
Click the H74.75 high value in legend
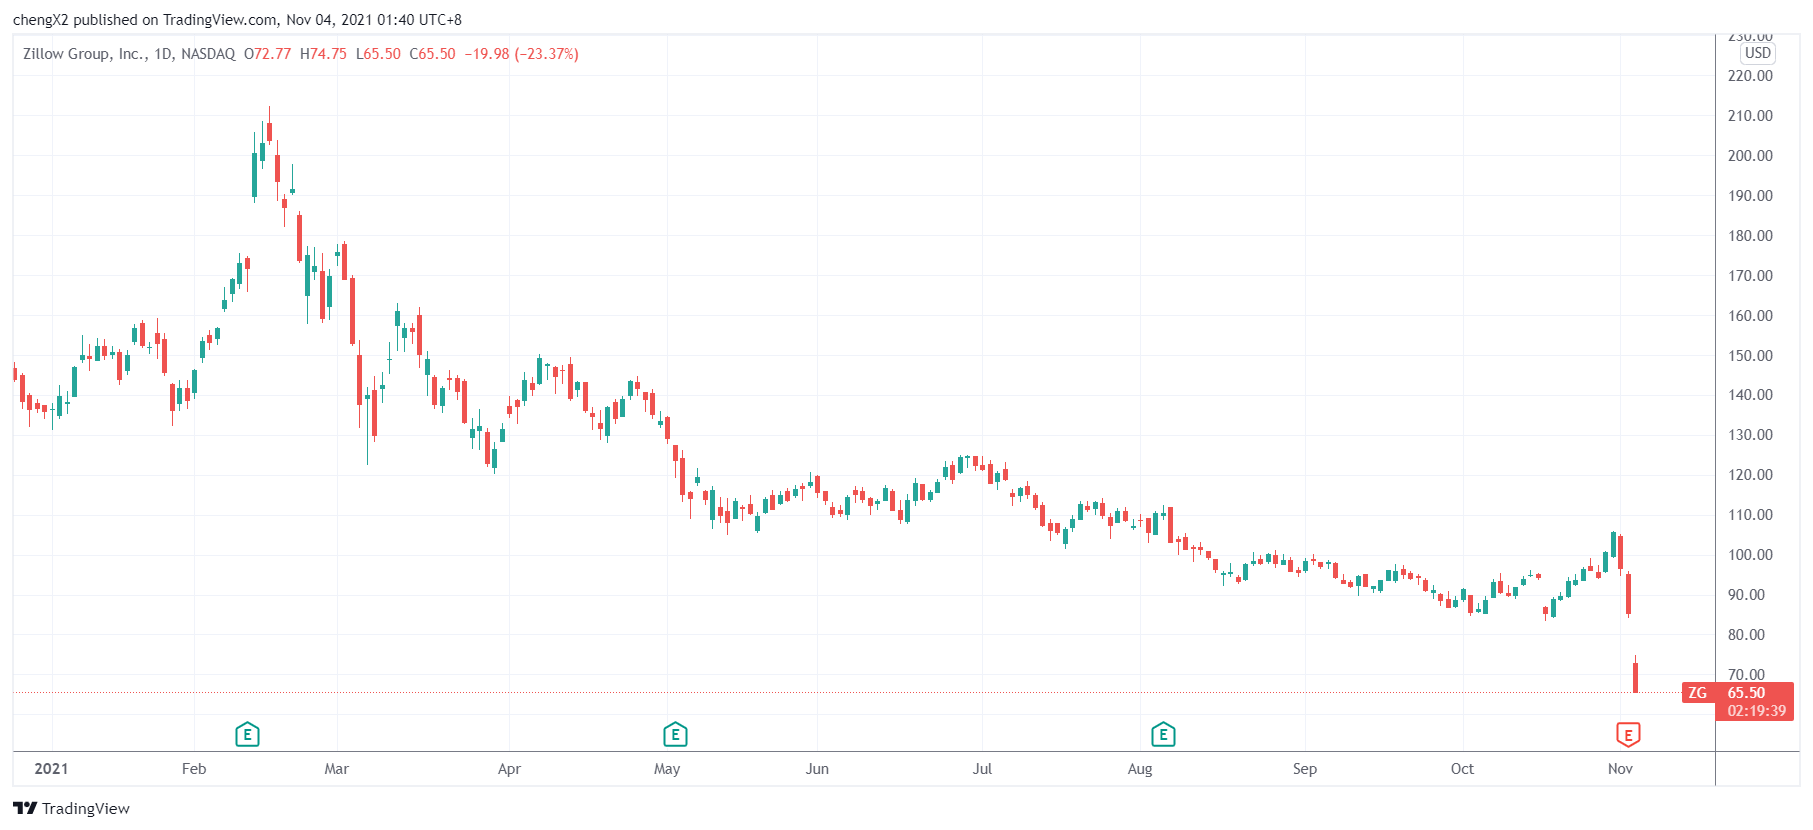pyautogui.click(x=323, y=54)
